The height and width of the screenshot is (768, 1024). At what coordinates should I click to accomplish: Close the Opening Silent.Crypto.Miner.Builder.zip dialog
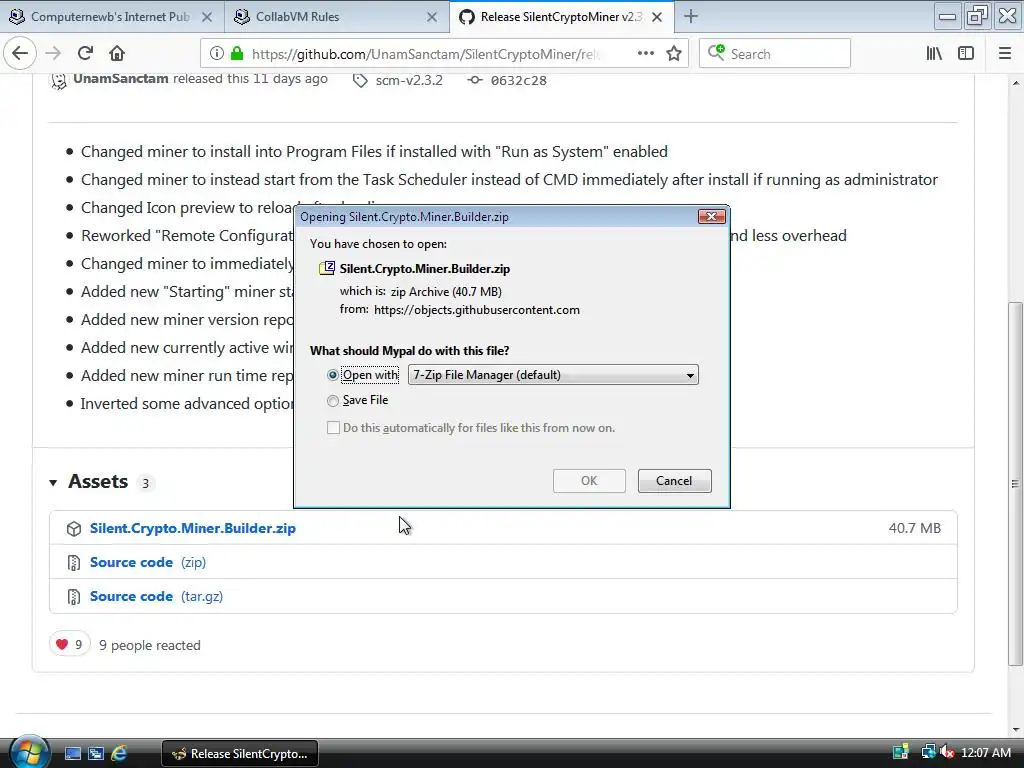(x=711, y=216)
